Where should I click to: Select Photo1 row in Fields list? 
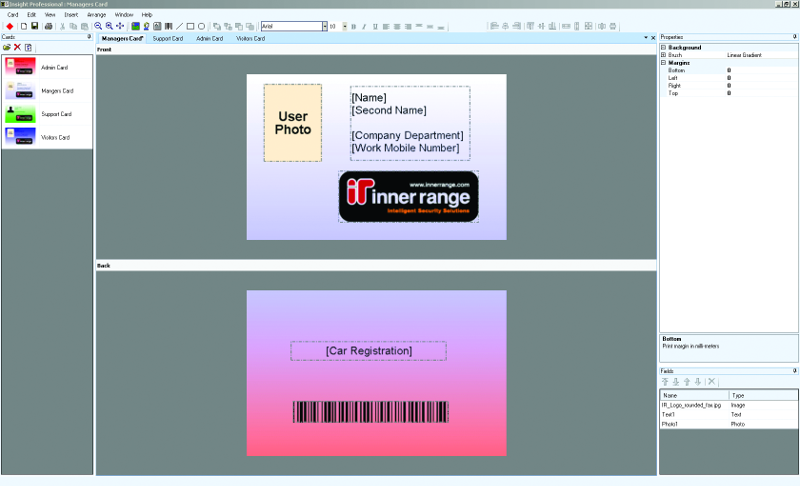tap(670, 424)
